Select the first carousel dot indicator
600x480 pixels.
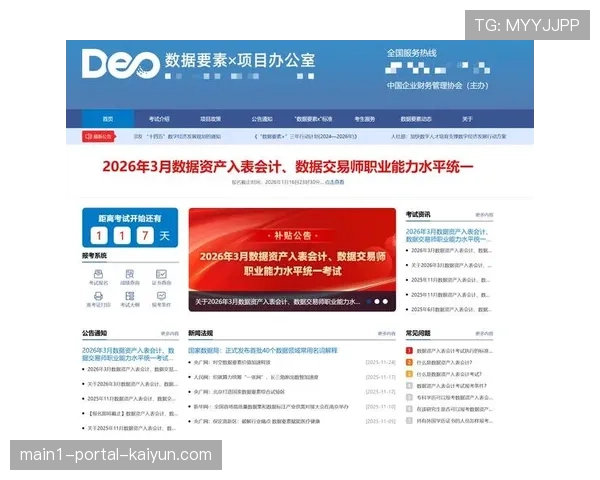coord(368,302)
